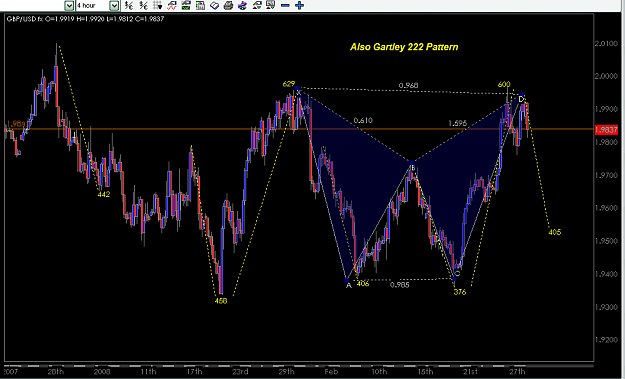The image size is (625, 379).
Task: Zoom out with the blue minus icon
Action: (285, 5)
